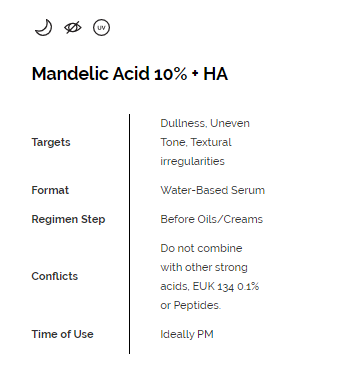Screen dimensions: 364x377
Task: Click the word irregularities
Action: (193, 161)
